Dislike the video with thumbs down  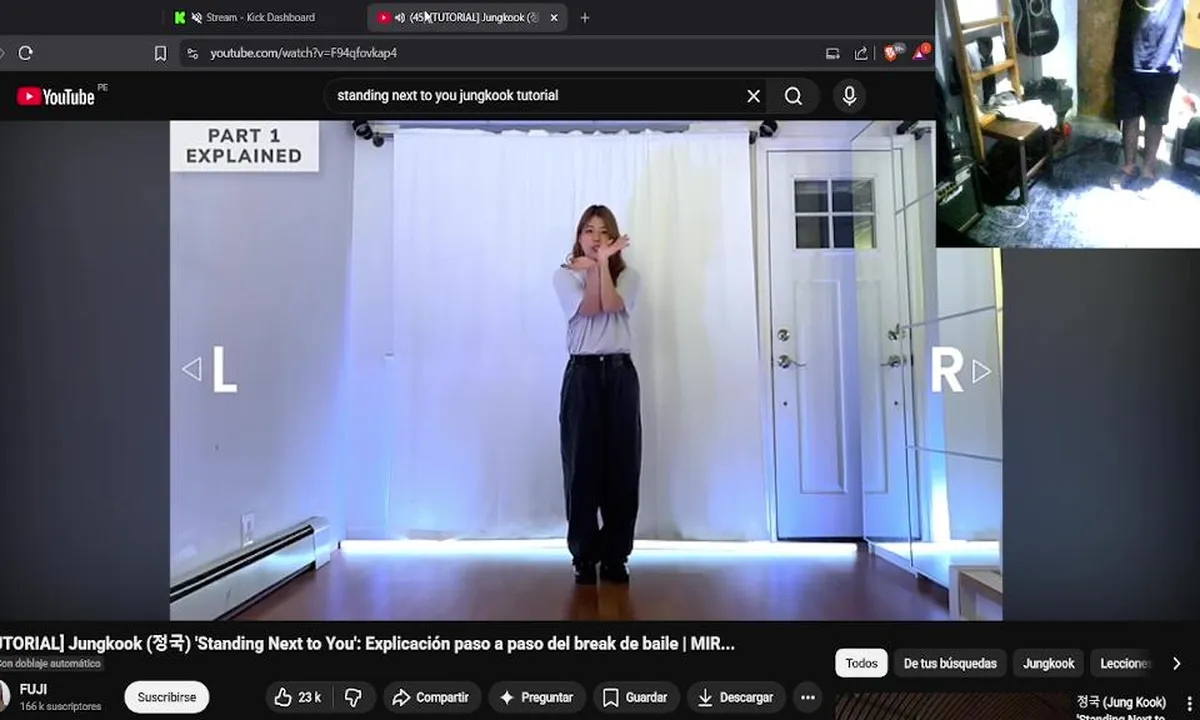(353, 697)
